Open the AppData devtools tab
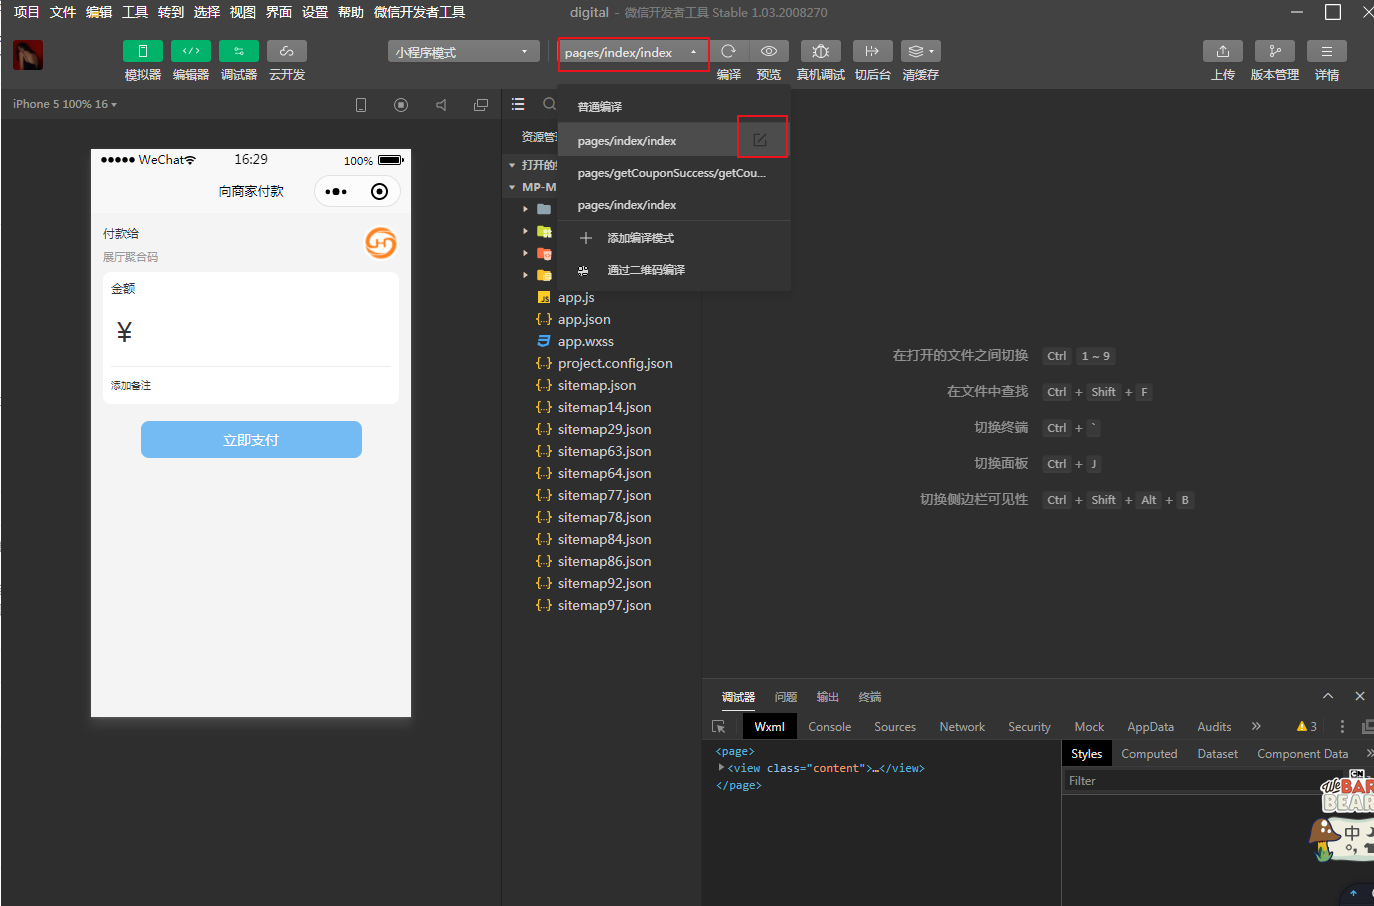This screenshot has height=906, width=1374. (1151, 727)
